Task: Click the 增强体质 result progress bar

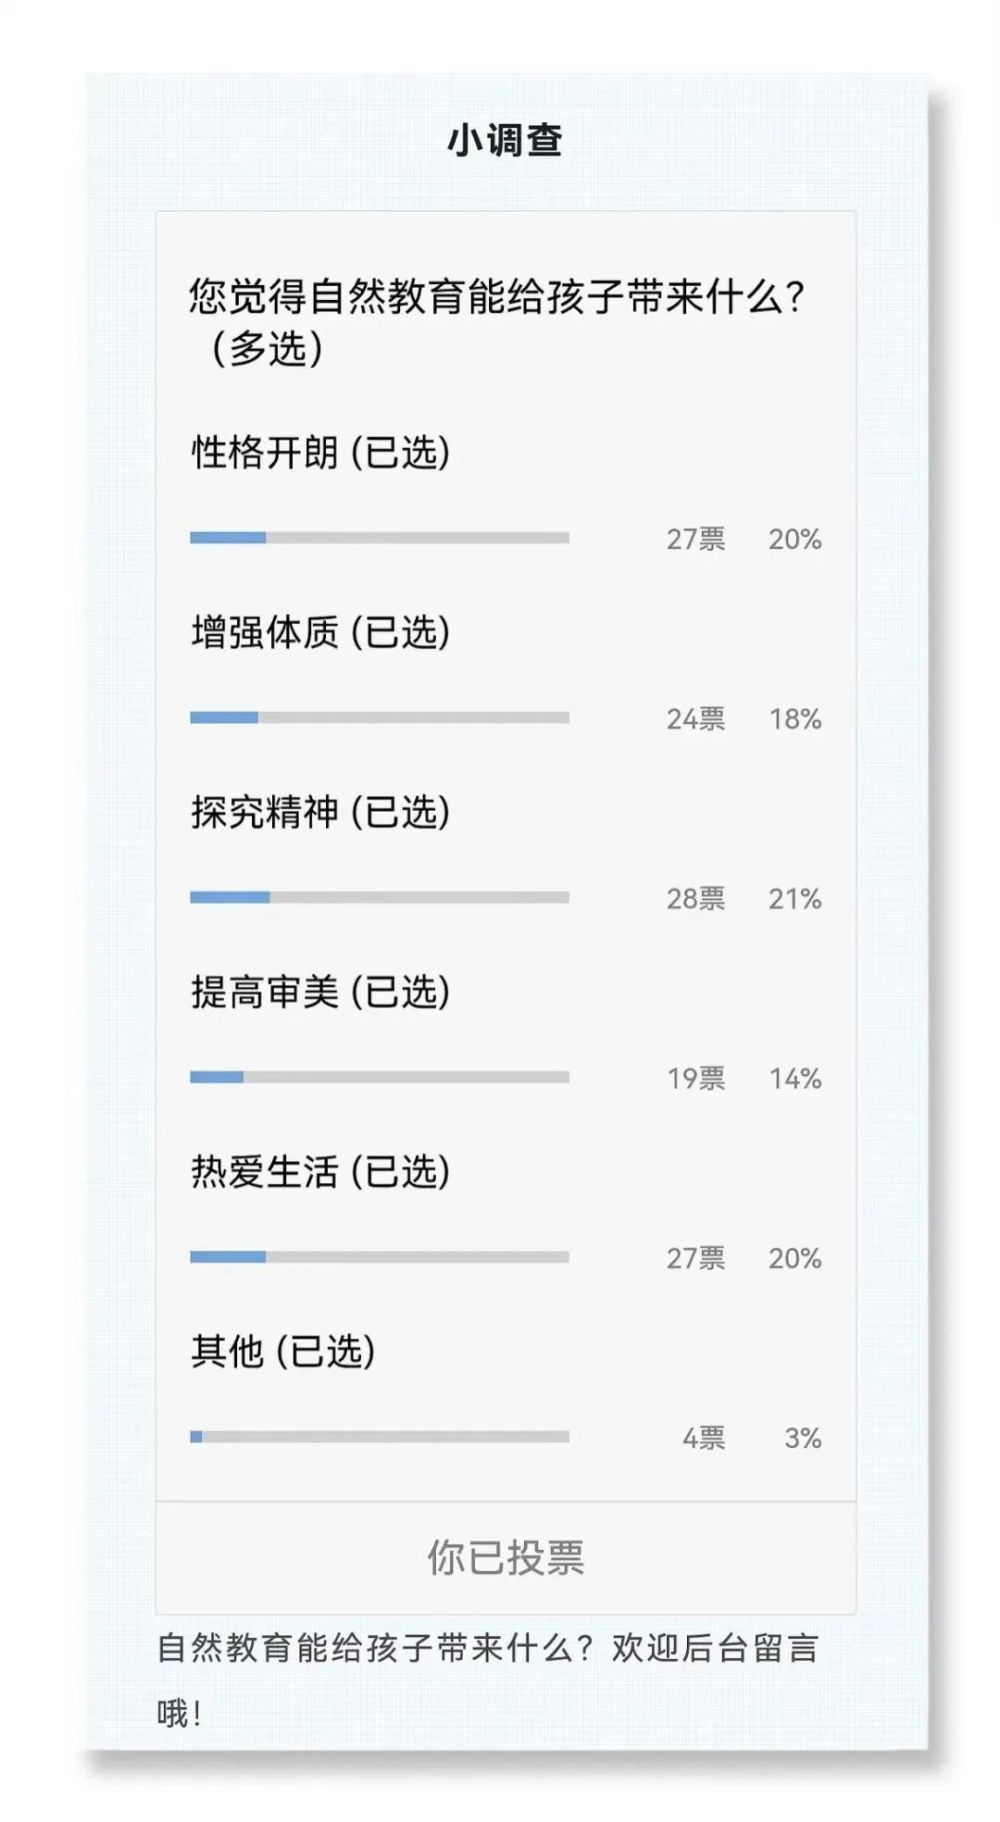Action: click(379, 718)
